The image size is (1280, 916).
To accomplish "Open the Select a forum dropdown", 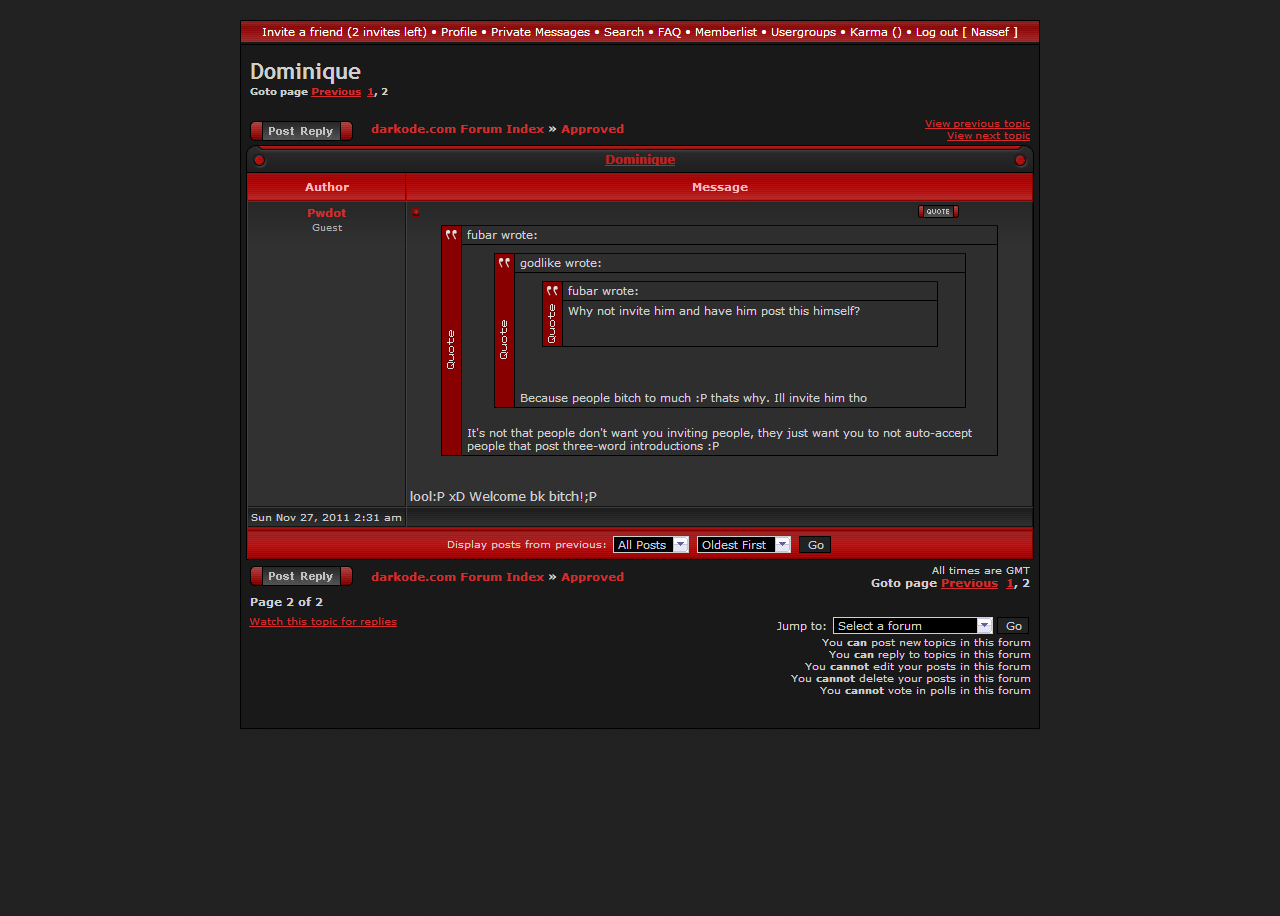I will point(911,626).
